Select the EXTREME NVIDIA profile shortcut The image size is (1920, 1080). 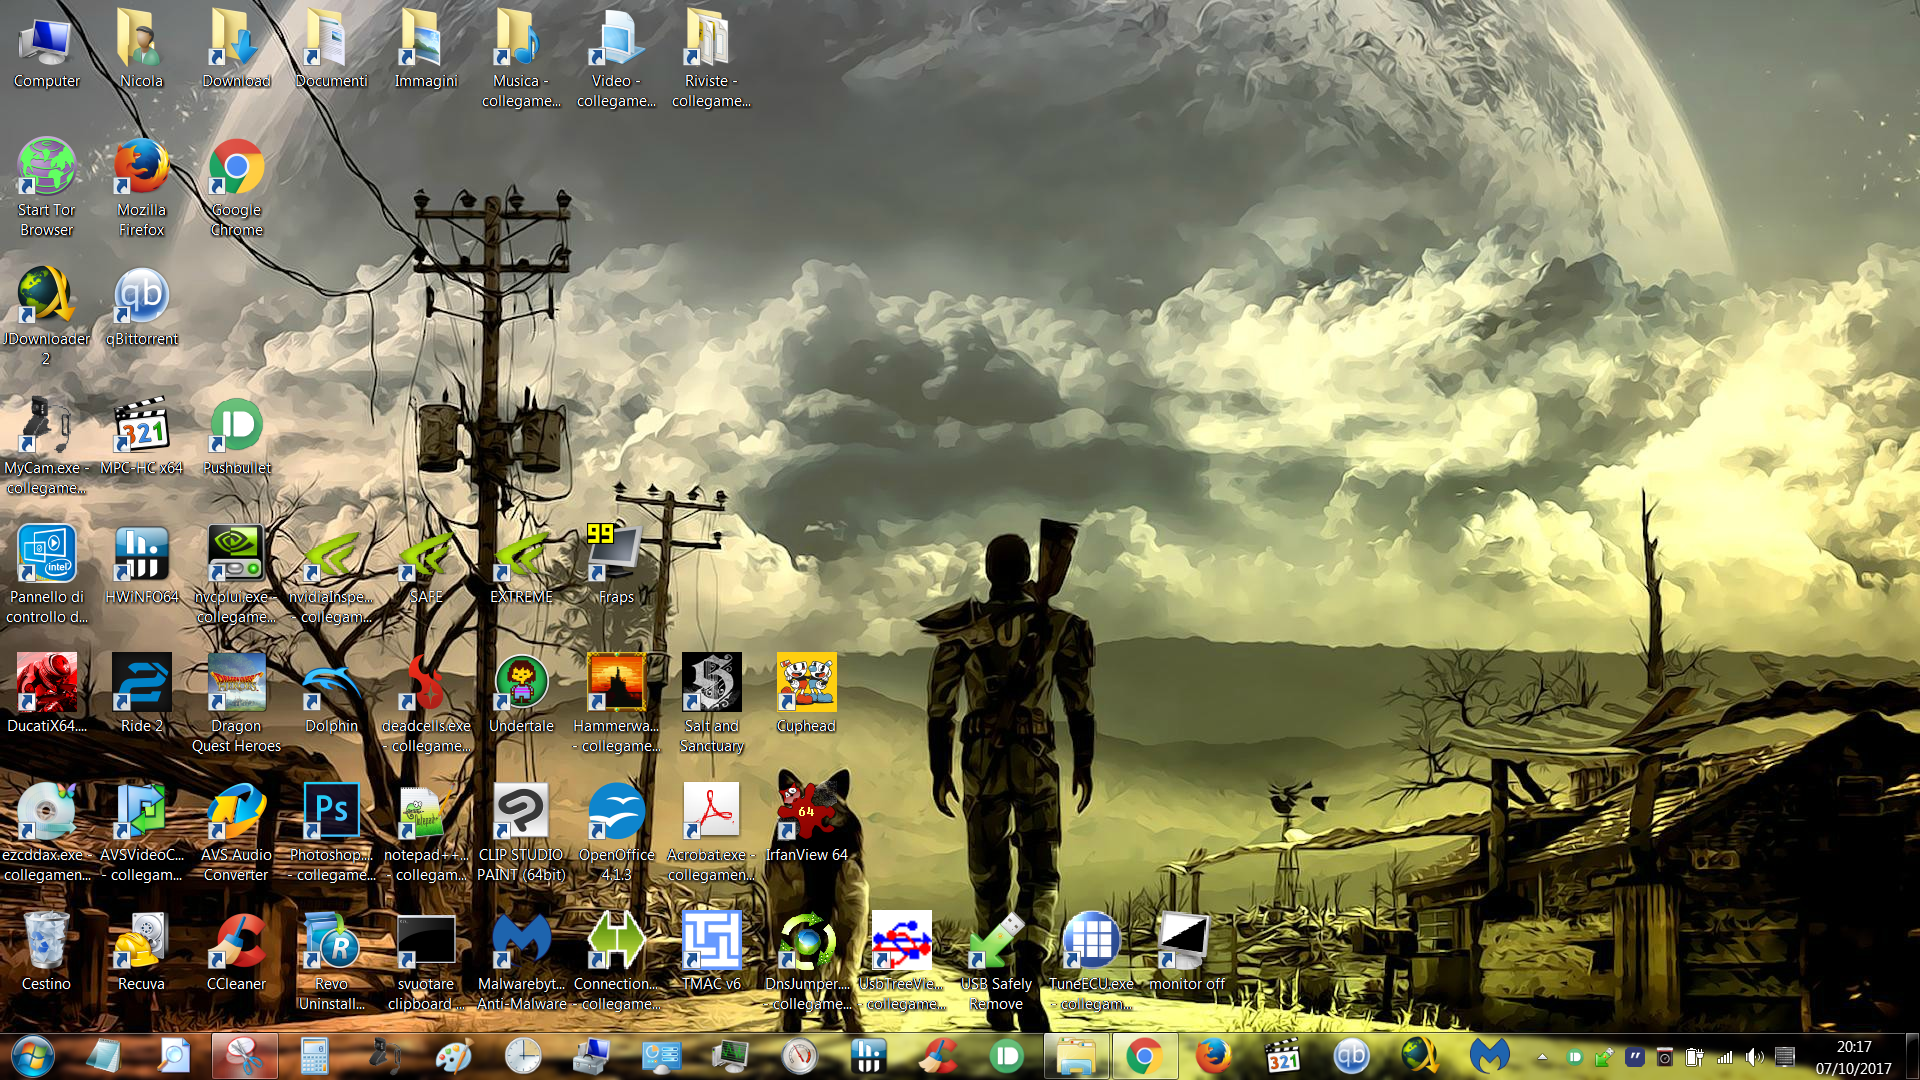(x=521, y=565)
